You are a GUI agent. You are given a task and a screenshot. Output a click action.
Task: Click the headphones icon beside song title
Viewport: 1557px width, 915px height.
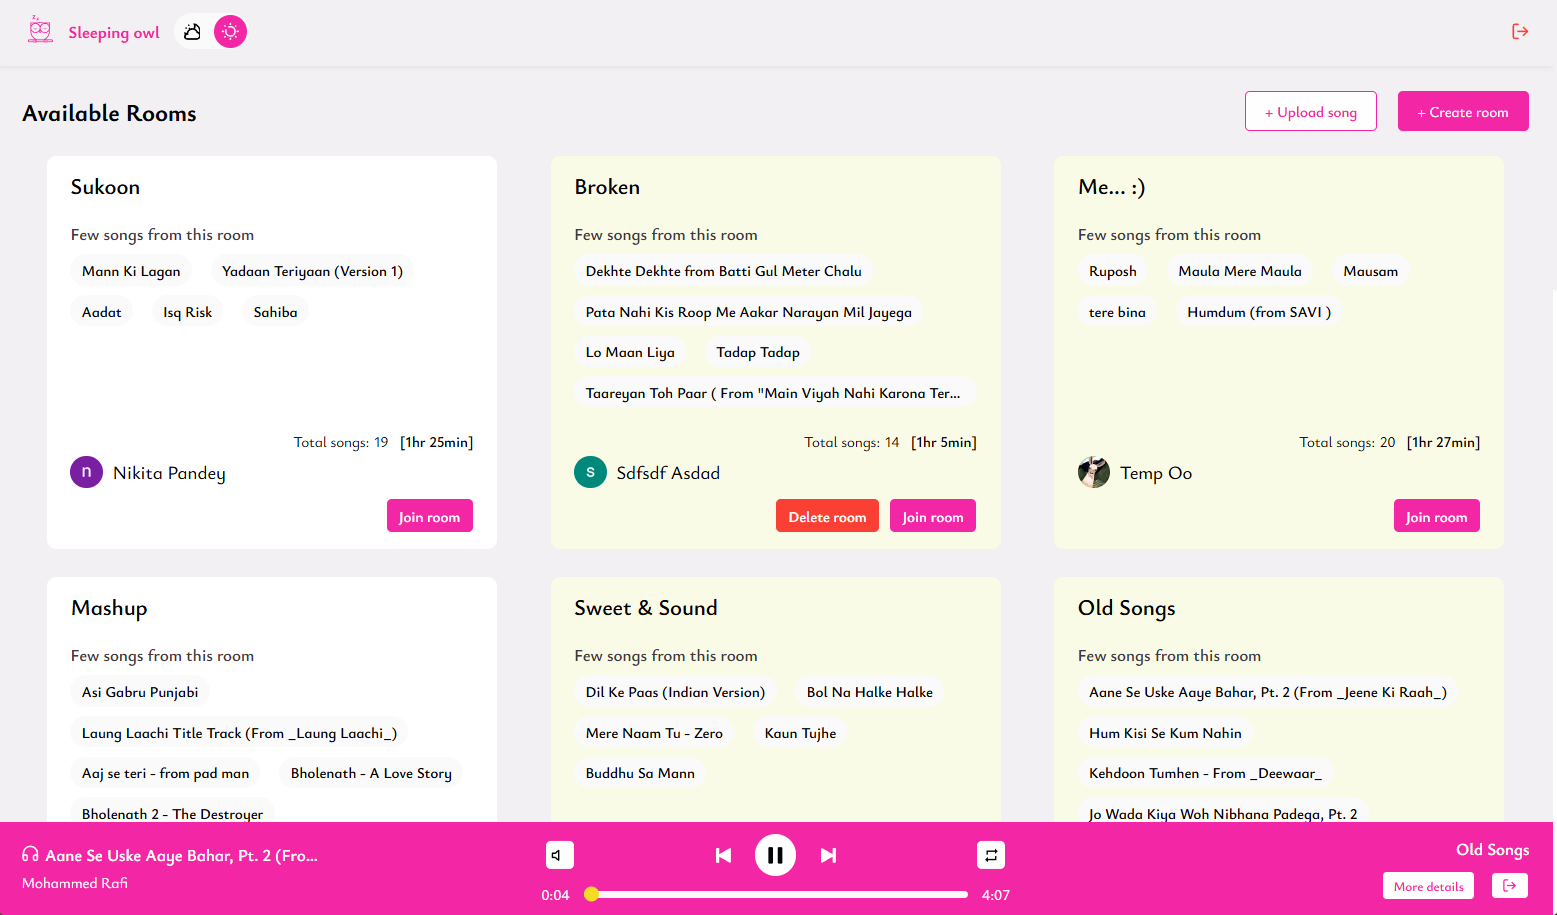tap(31, 855)
